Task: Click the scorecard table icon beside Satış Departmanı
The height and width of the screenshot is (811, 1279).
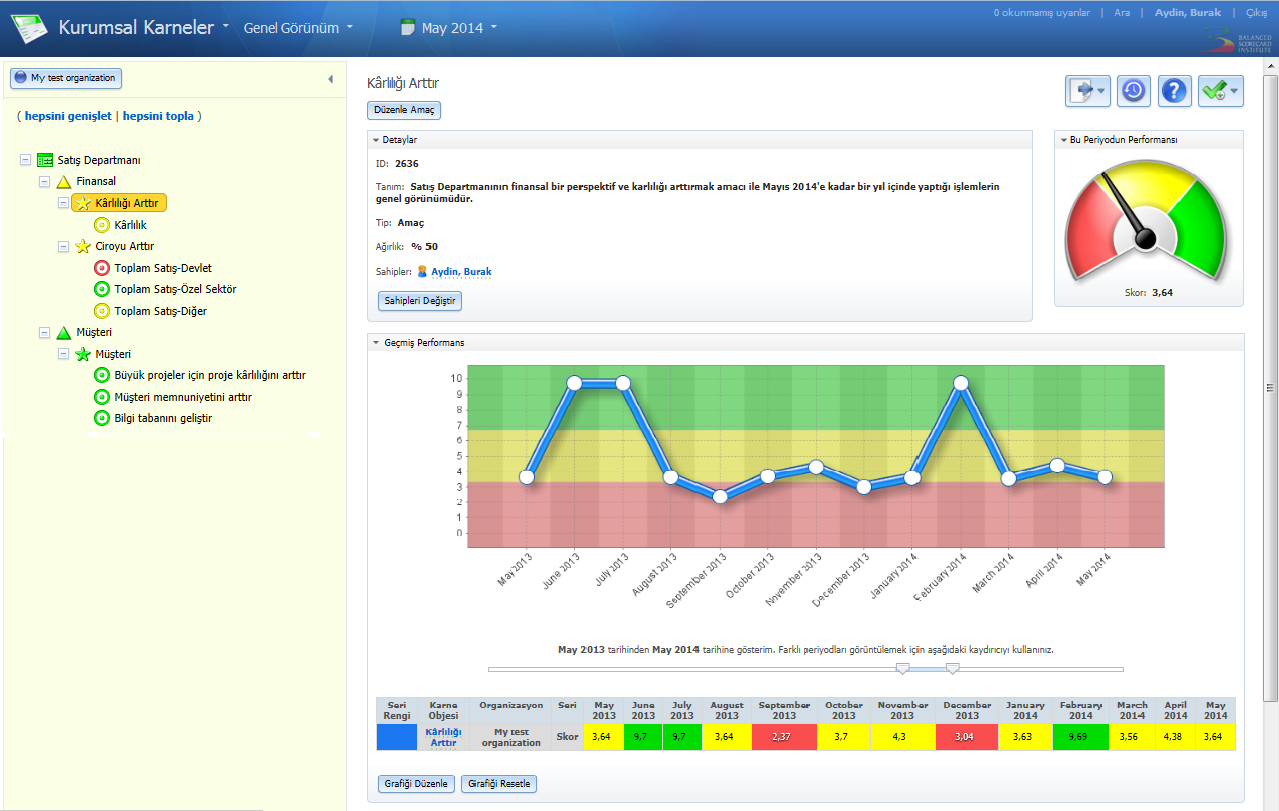Action: 45,160
